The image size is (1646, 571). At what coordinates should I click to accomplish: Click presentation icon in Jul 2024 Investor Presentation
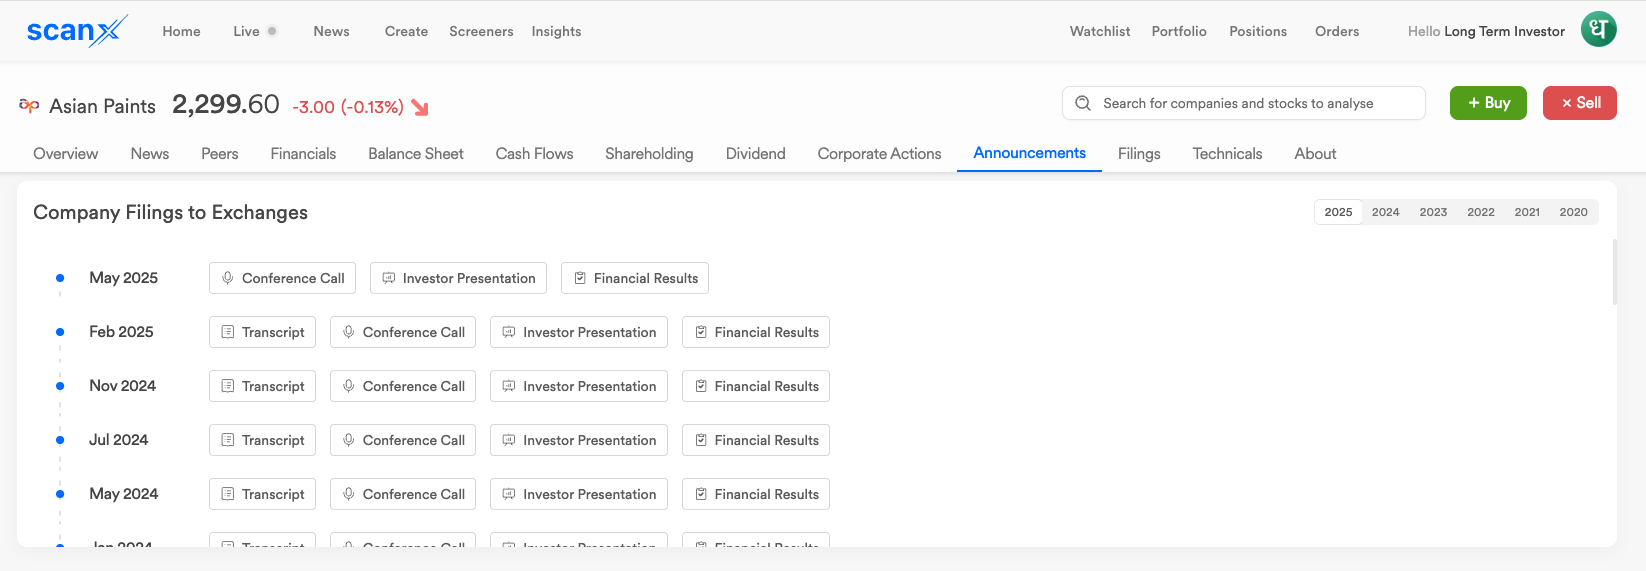point(509,440)
